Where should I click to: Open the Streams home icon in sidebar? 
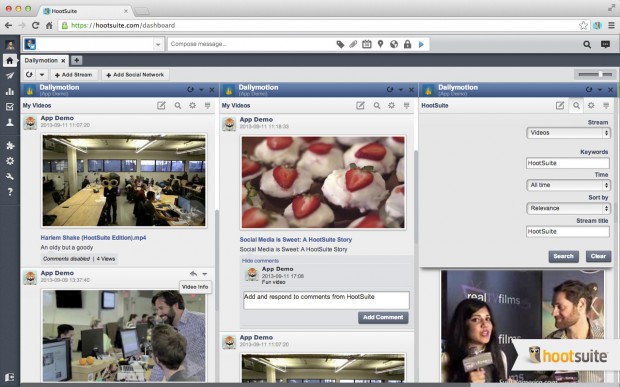coord(9,60)
